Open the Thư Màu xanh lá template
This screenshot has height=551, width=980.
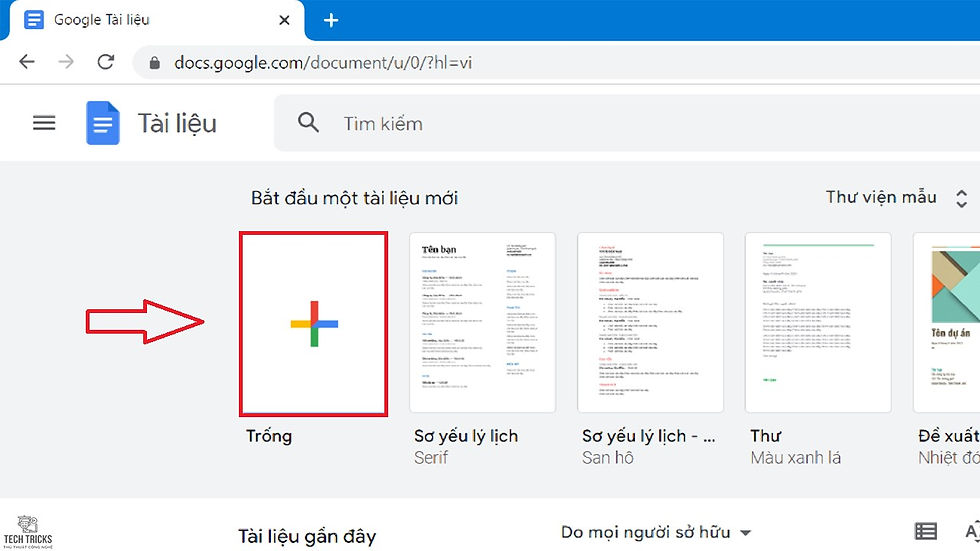pyautogui.click(x=818, y=322)
